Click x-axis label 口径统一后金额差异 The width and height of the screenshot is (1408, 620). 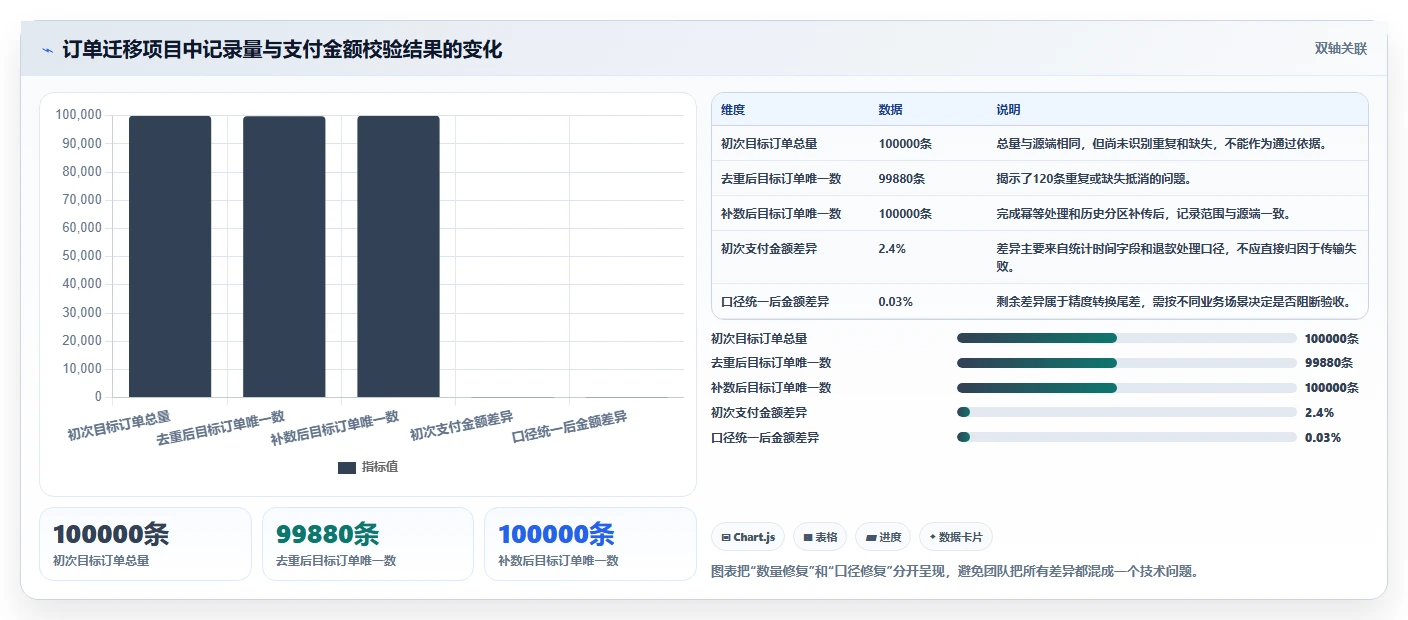[570, 428]
